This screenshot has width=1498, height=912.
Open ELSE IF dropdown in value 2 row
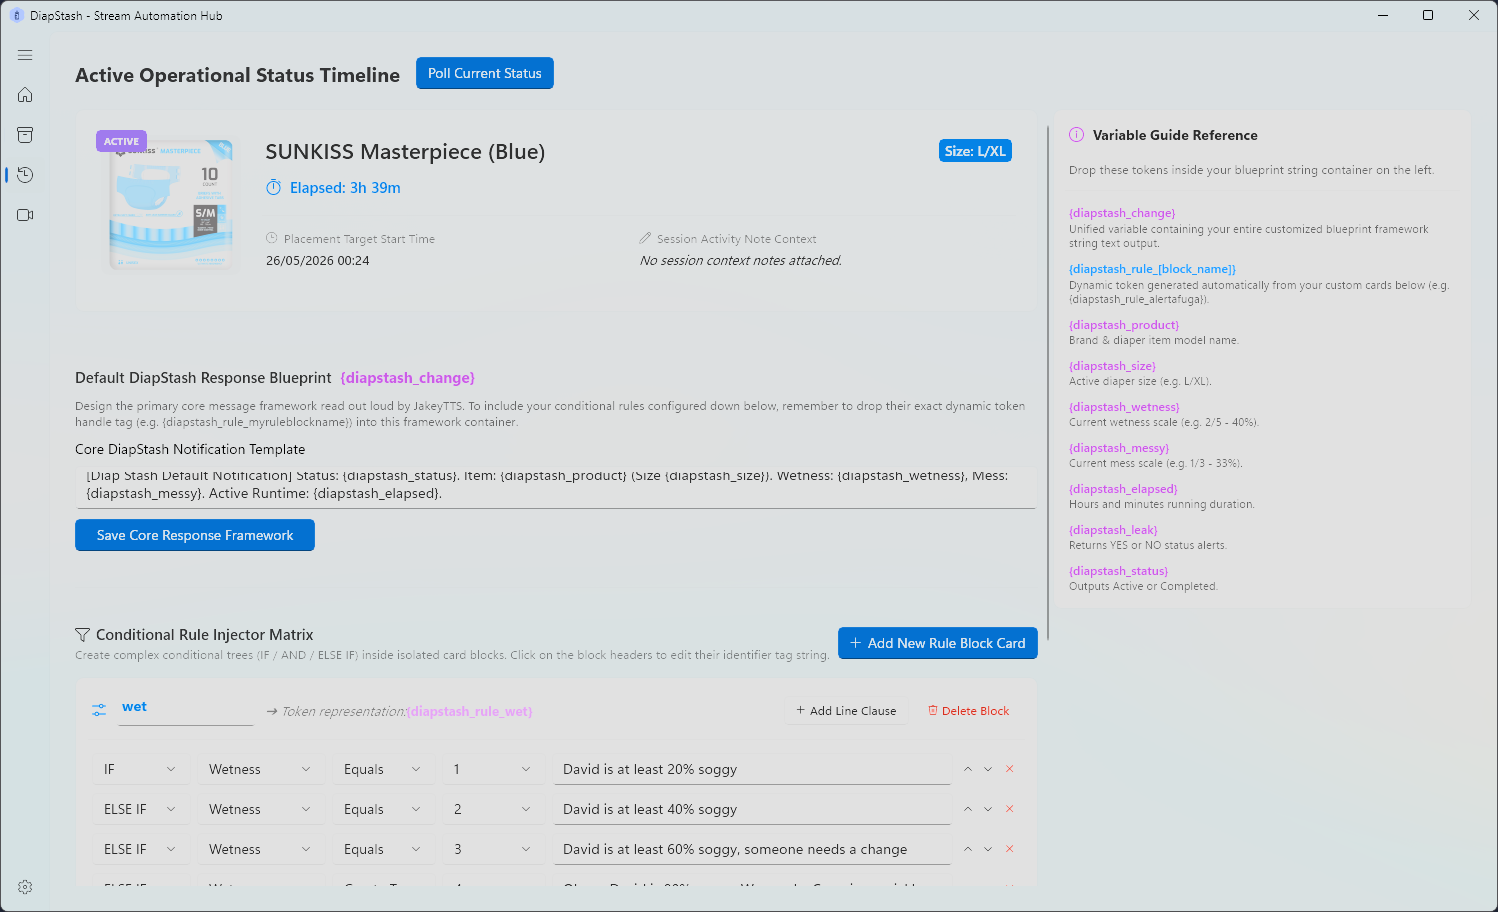click(140, 809)
